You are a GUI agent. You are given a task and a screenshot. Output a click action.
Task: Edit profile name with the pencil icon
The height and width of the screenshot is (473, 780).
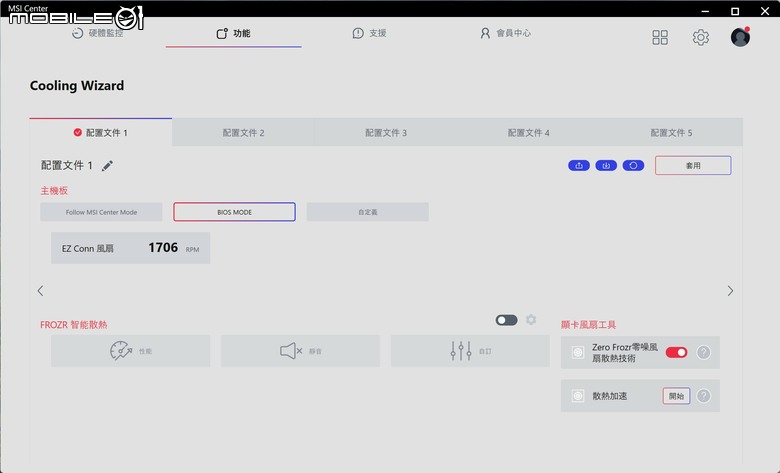click(x=107, y=166)
